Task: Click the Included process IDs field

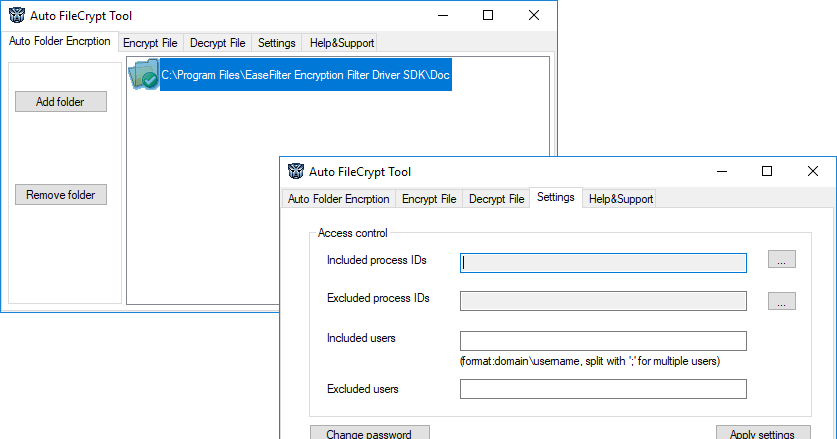Action: pos(603,263)
